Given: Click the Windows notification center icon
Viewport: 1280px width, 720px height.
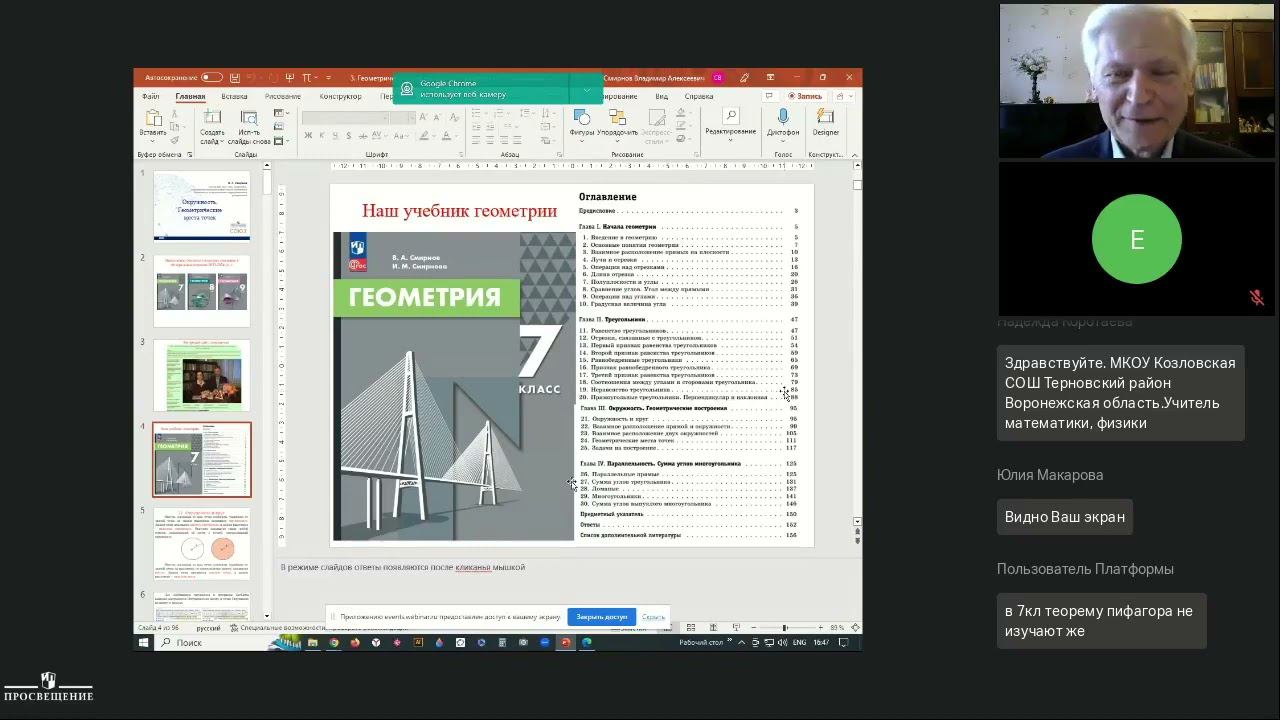Looking at the screenshot, I should click(x=844, y=642).
